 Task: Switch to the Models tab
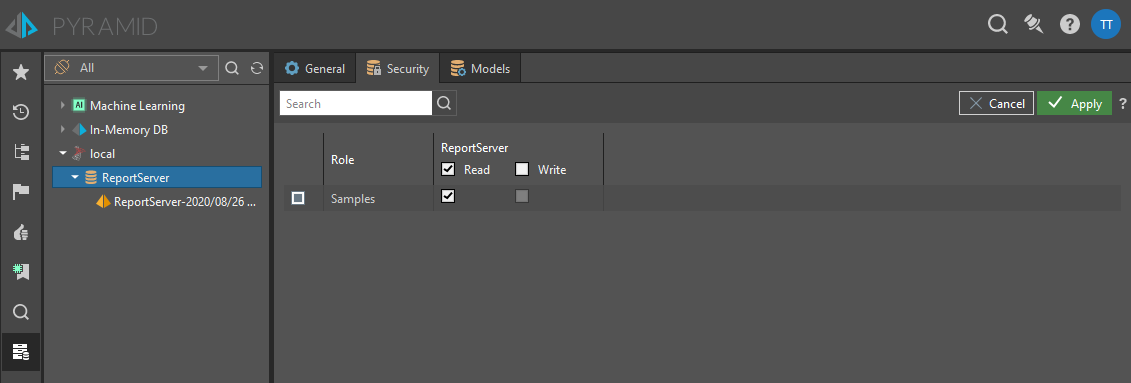480,69
